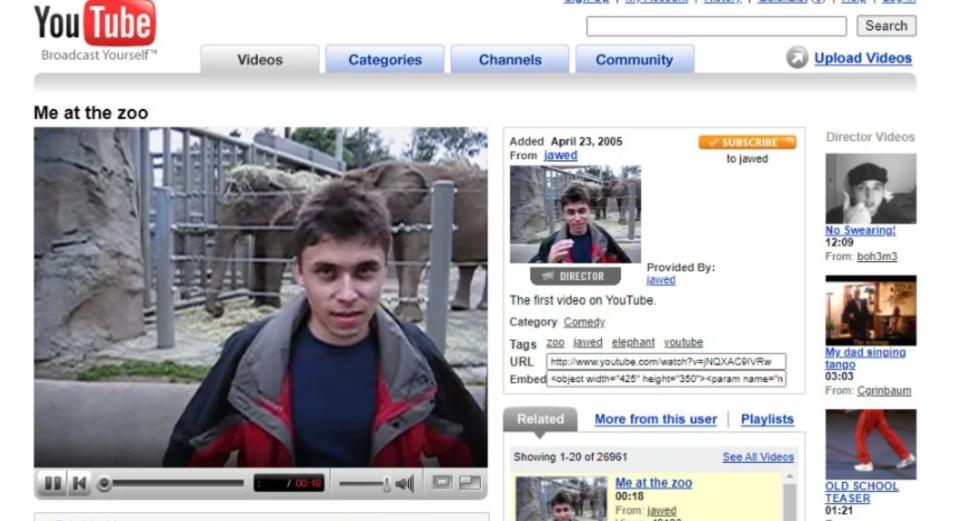
Task: Open the Comedy category link
Action: (584, 322)
